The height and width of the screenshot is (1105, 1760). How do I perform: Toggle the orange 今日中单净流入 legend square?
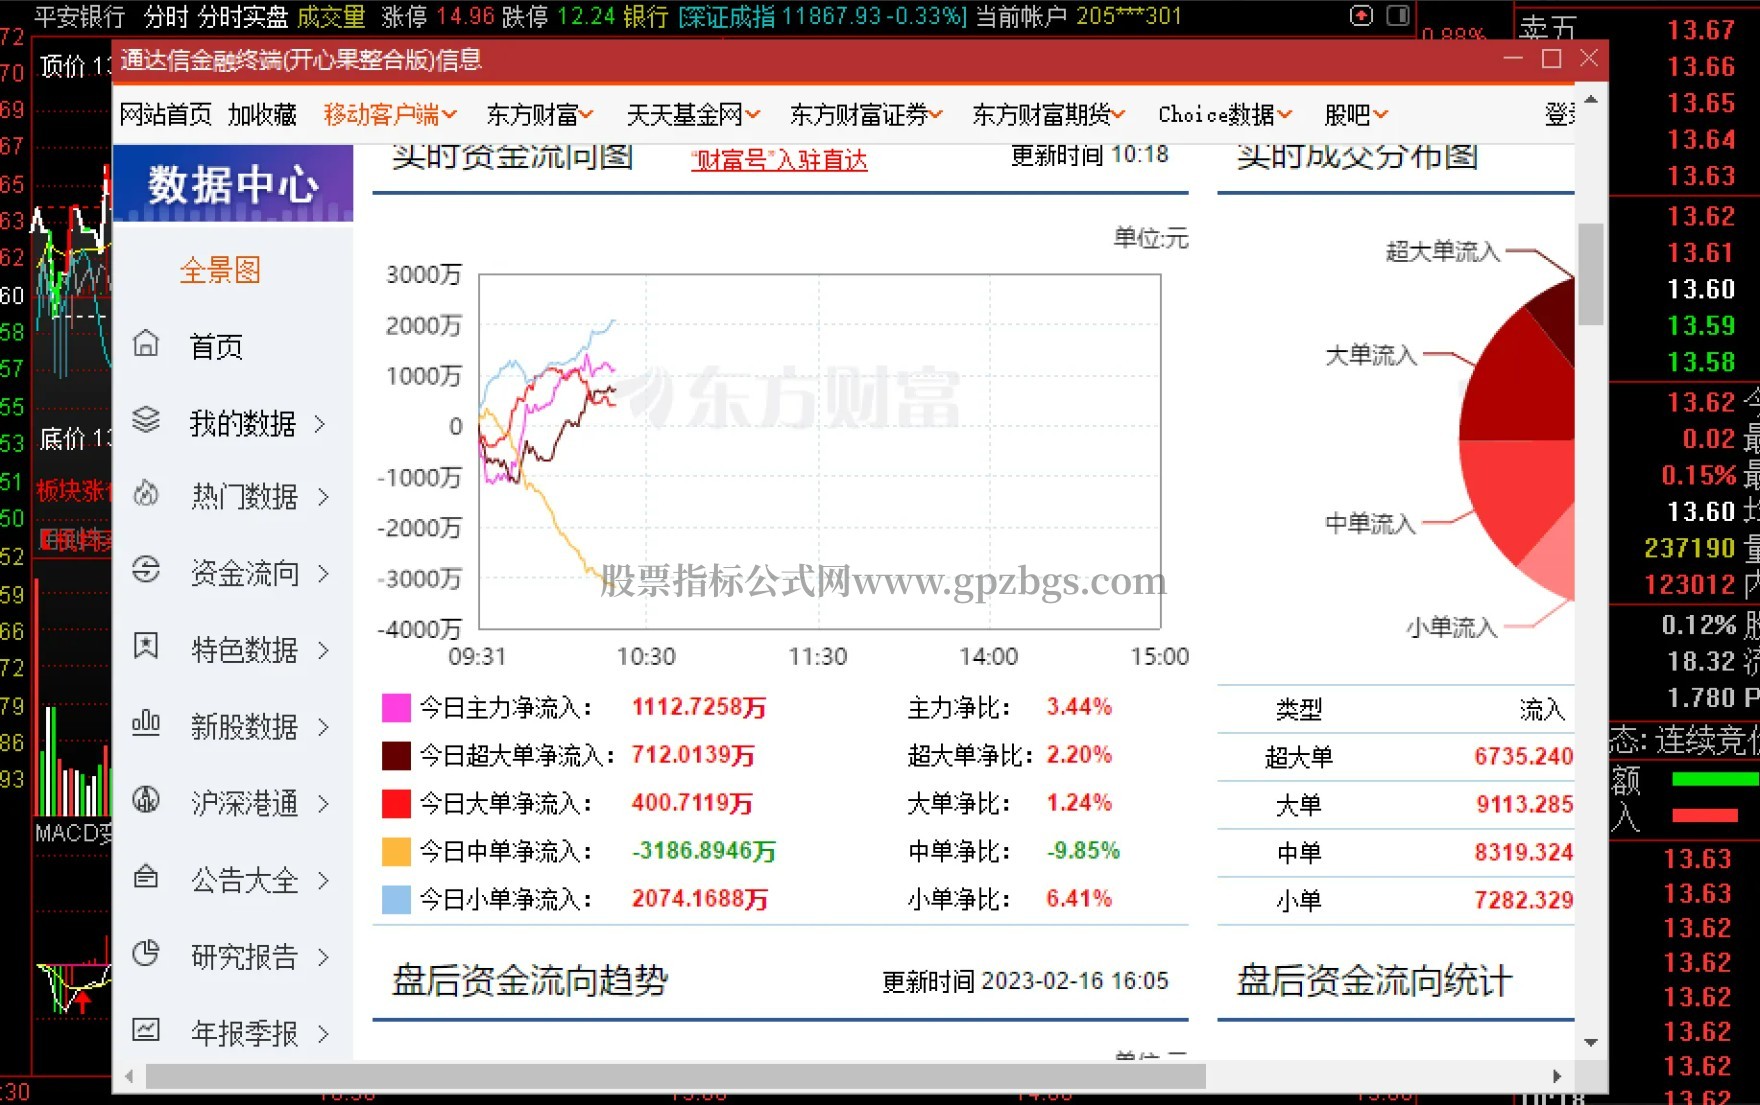[396, 852]
